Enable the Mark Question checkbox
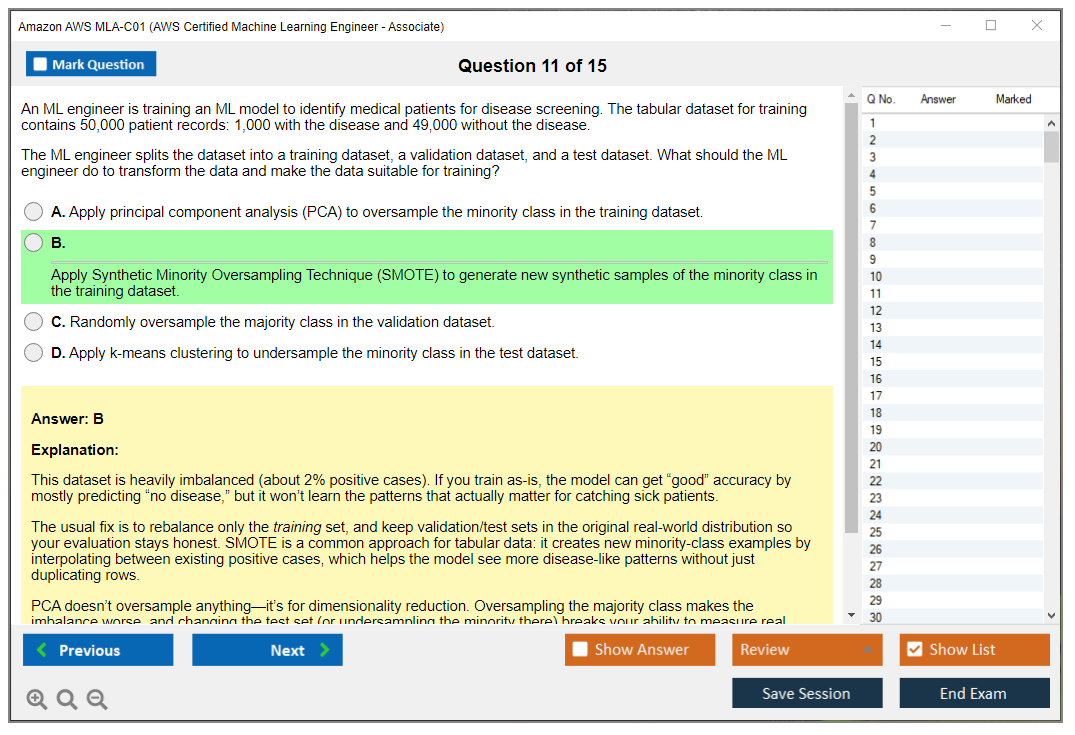Viewport: 1075px width, 735px height. click(x=40, y=63)
